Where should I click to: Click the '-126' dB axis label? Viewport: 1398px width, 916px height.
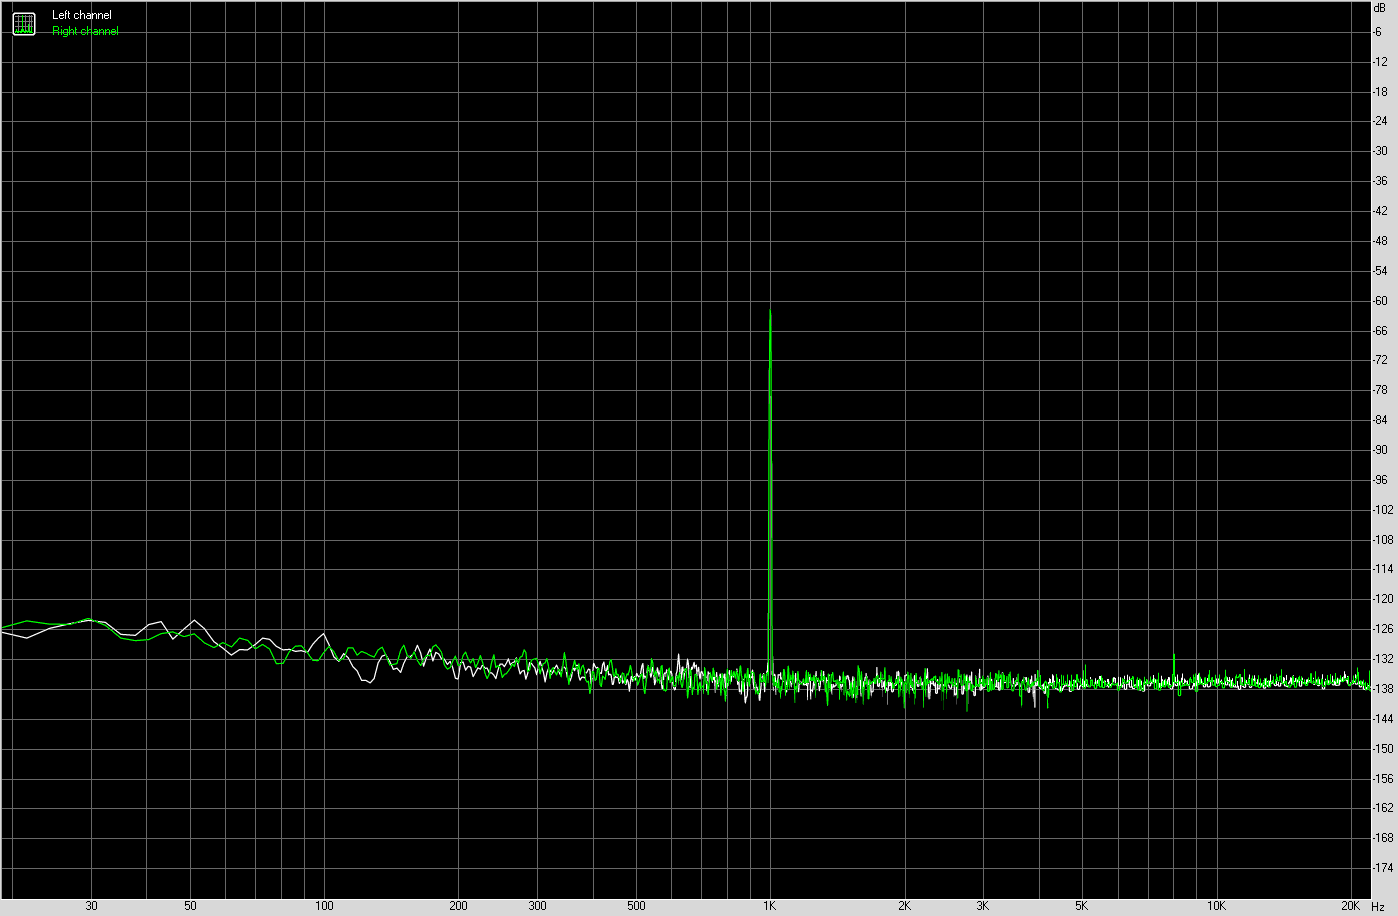coord(1383,629)
